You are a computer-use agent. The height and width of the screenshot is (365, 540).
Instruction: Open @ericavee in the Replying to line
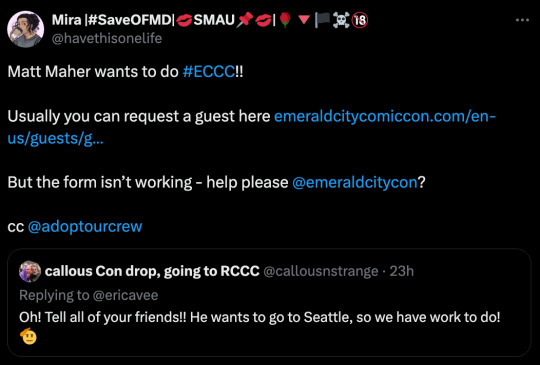(x=125, y=295)
